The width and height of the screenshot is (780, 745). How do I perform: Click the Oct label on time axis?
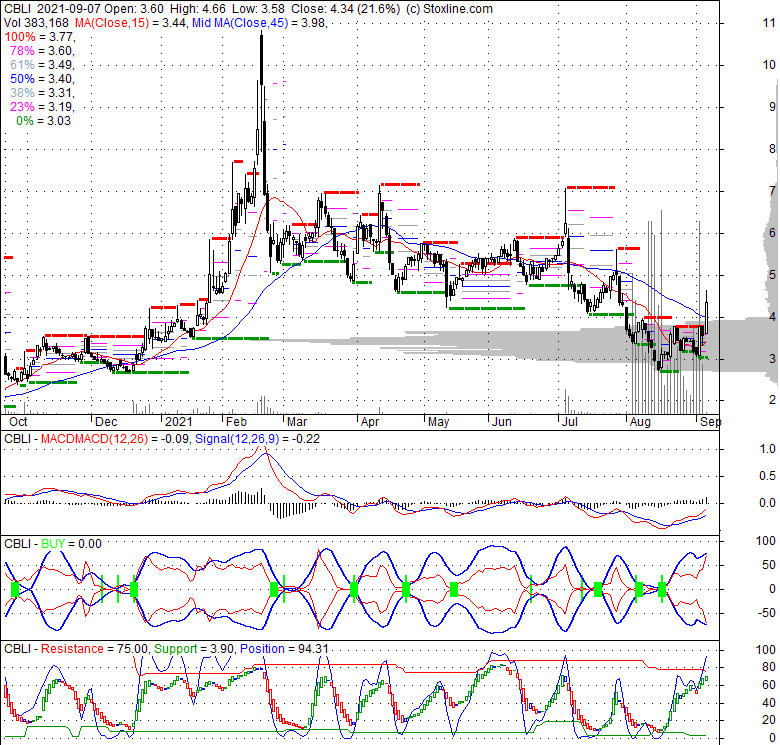pos(18,422)
